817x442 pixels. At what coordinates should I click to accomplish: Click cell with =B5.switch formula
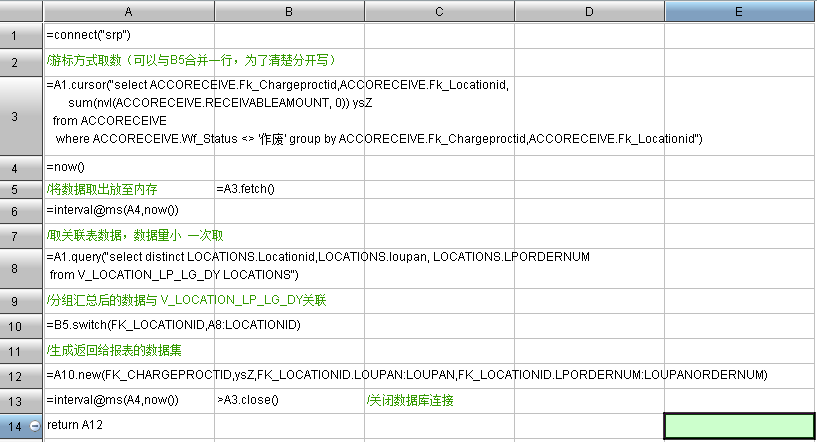pyautogui.click(x=129, y=326)
